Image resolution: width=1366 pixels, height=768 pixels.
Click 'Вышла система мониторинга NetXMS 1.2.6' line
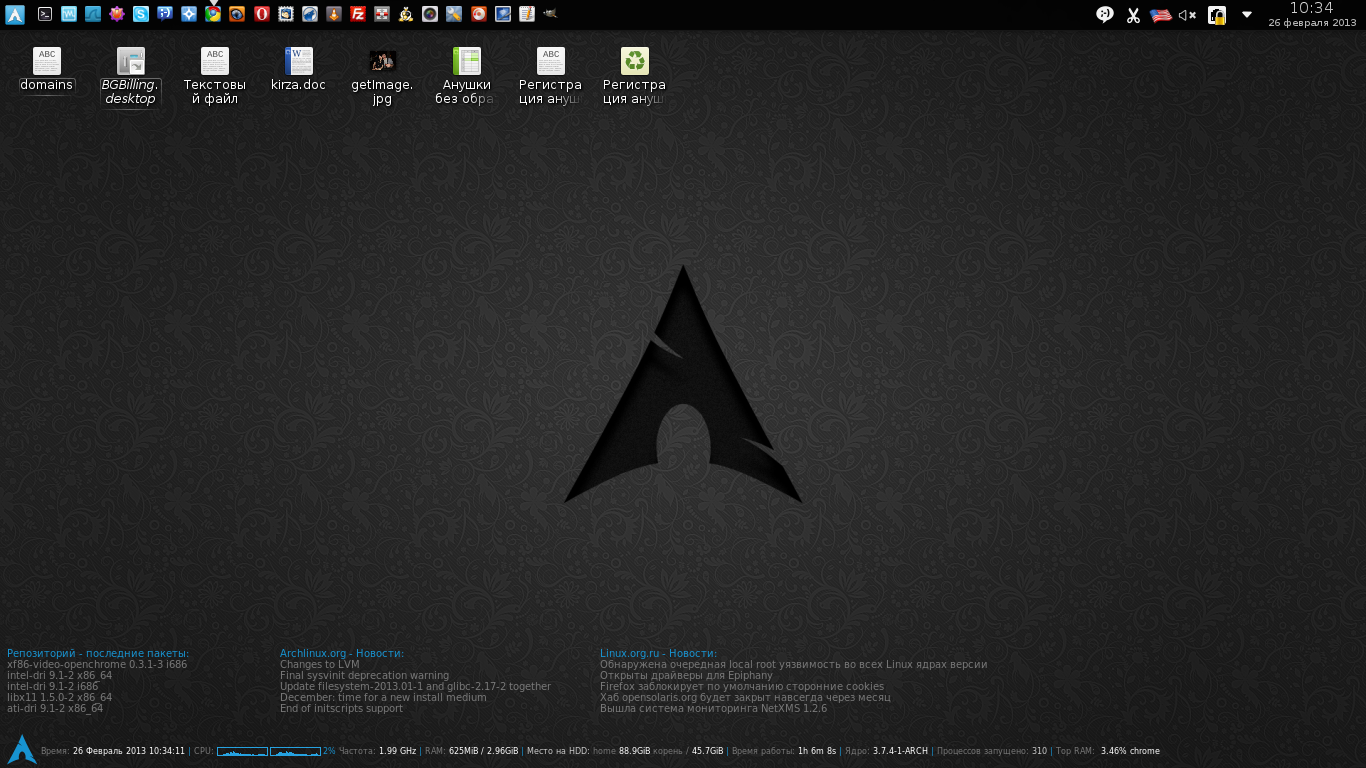pyautogui.click(x=713, y=708)
